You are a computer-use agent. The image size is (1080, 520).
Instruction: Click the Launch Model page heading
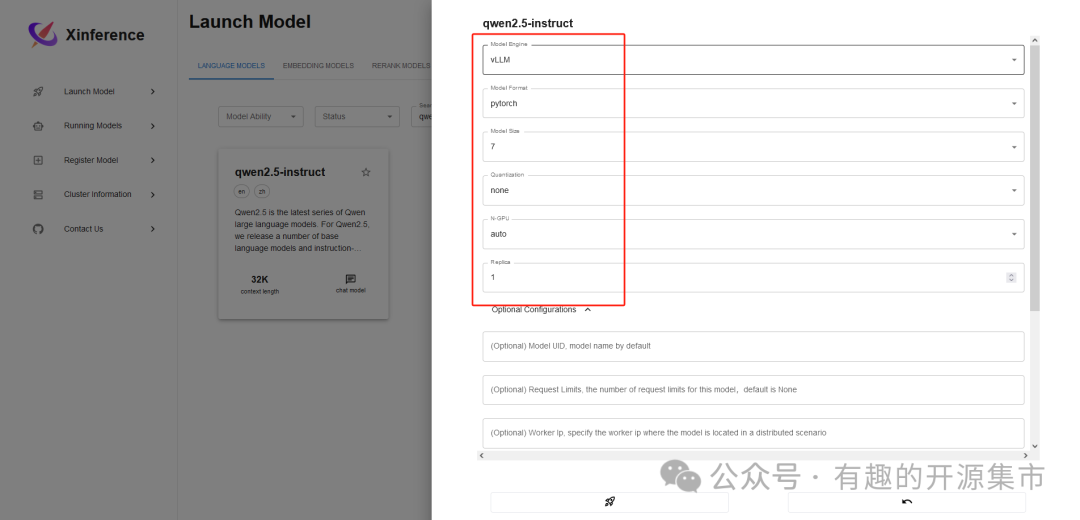pyautogui.click(x=250, y=22)
